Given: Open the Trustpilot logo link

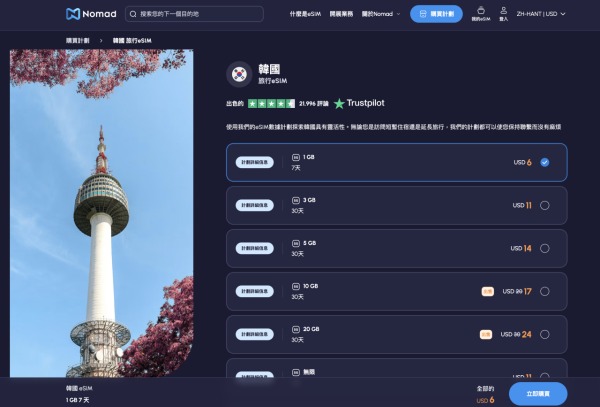Looking at the screenshot, I should [359, 103].
